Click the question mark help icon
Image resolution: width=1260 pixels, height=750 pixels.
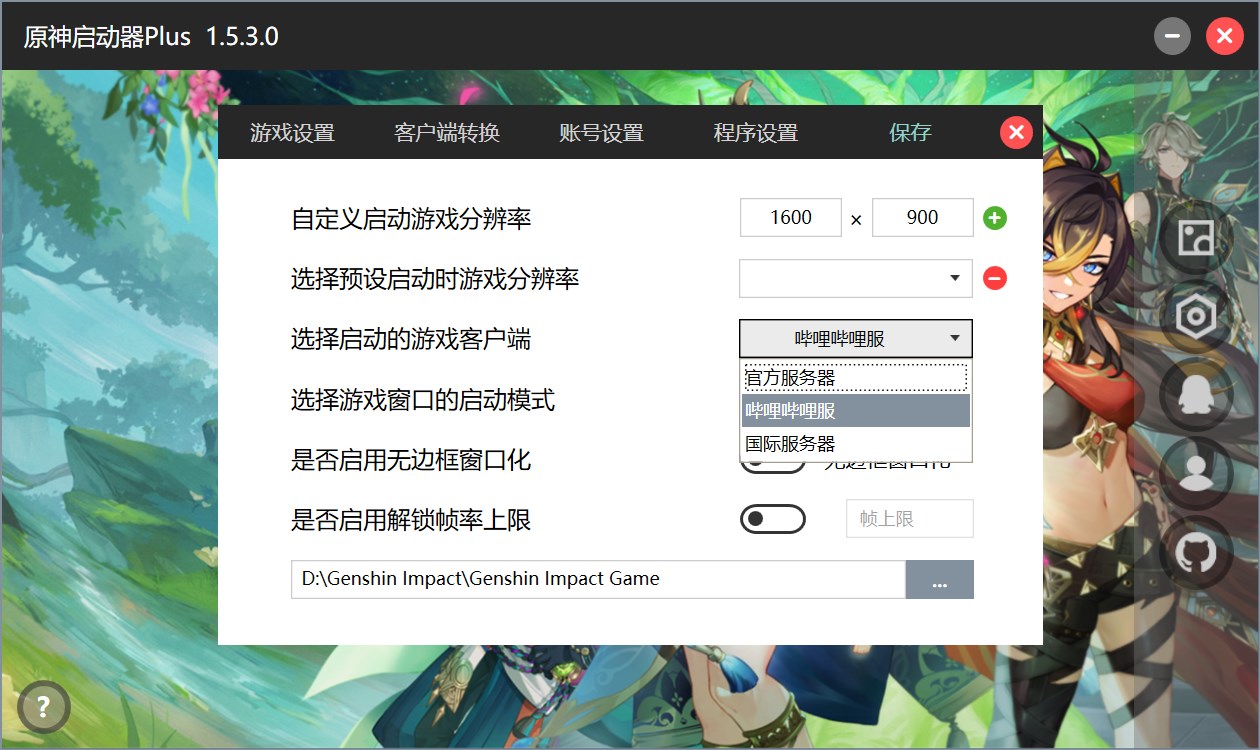point(44,706)
